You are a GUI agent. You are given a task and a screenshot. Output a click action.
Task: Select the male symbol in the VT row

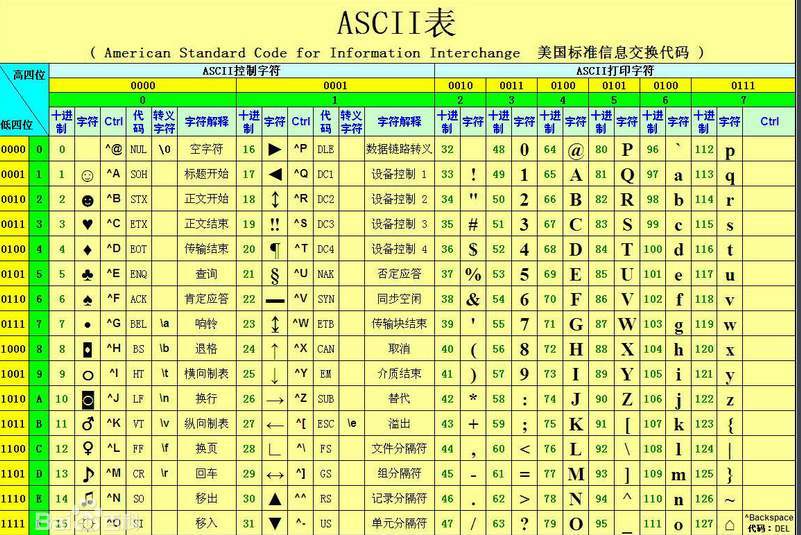point(88,424)
